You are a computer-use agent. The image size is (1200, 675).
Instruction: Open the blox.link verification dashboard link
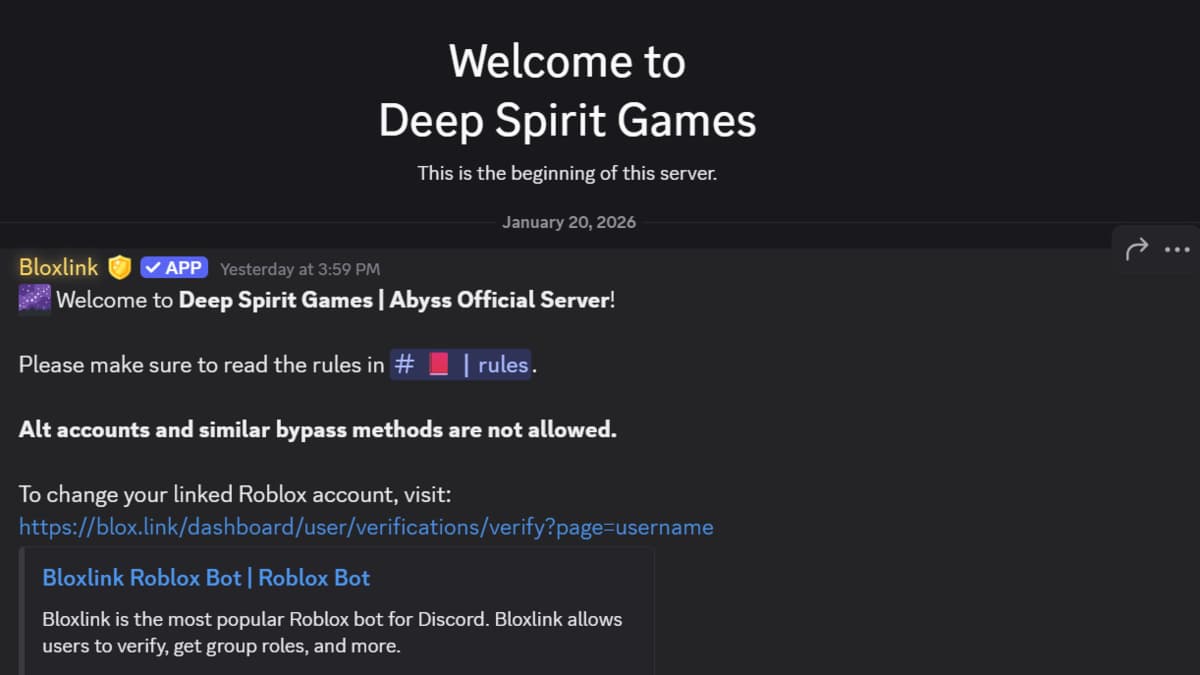[x=366, y=526]
